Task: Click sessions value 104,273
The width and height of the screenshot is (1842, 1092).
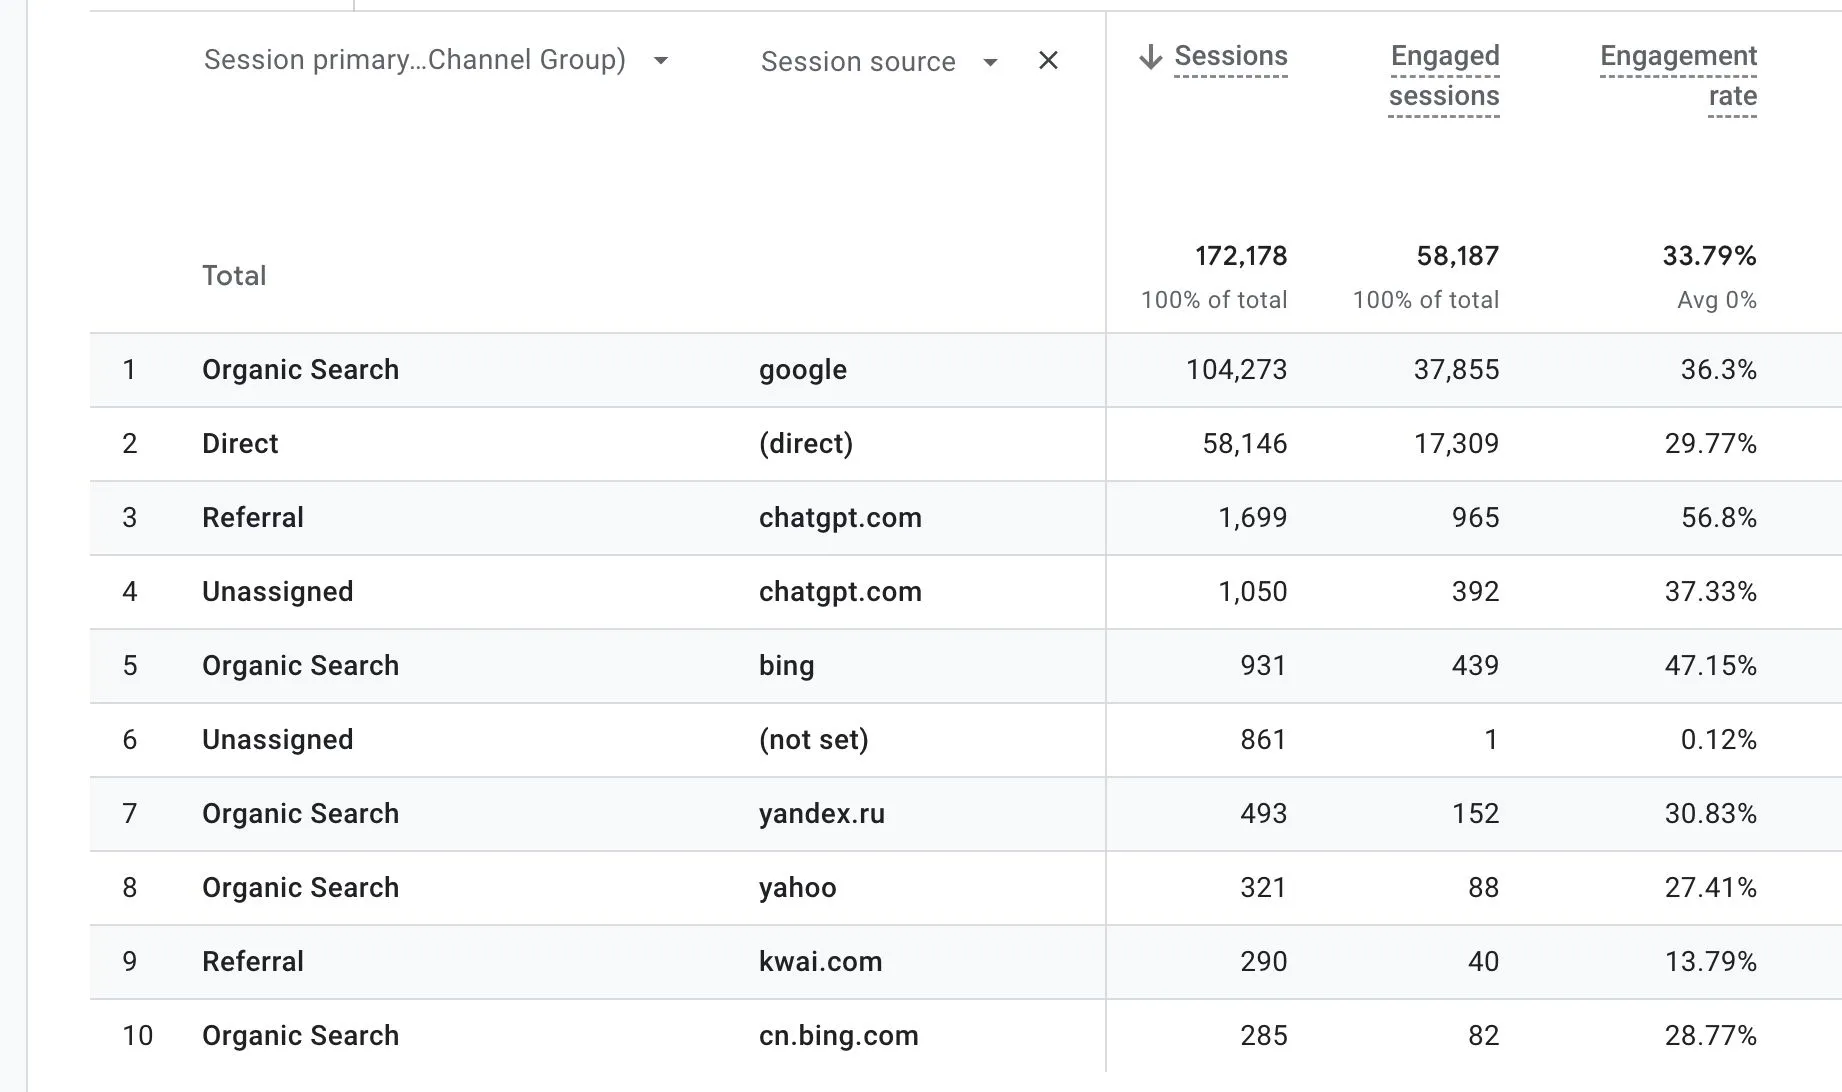Action: coord(1236,370)
